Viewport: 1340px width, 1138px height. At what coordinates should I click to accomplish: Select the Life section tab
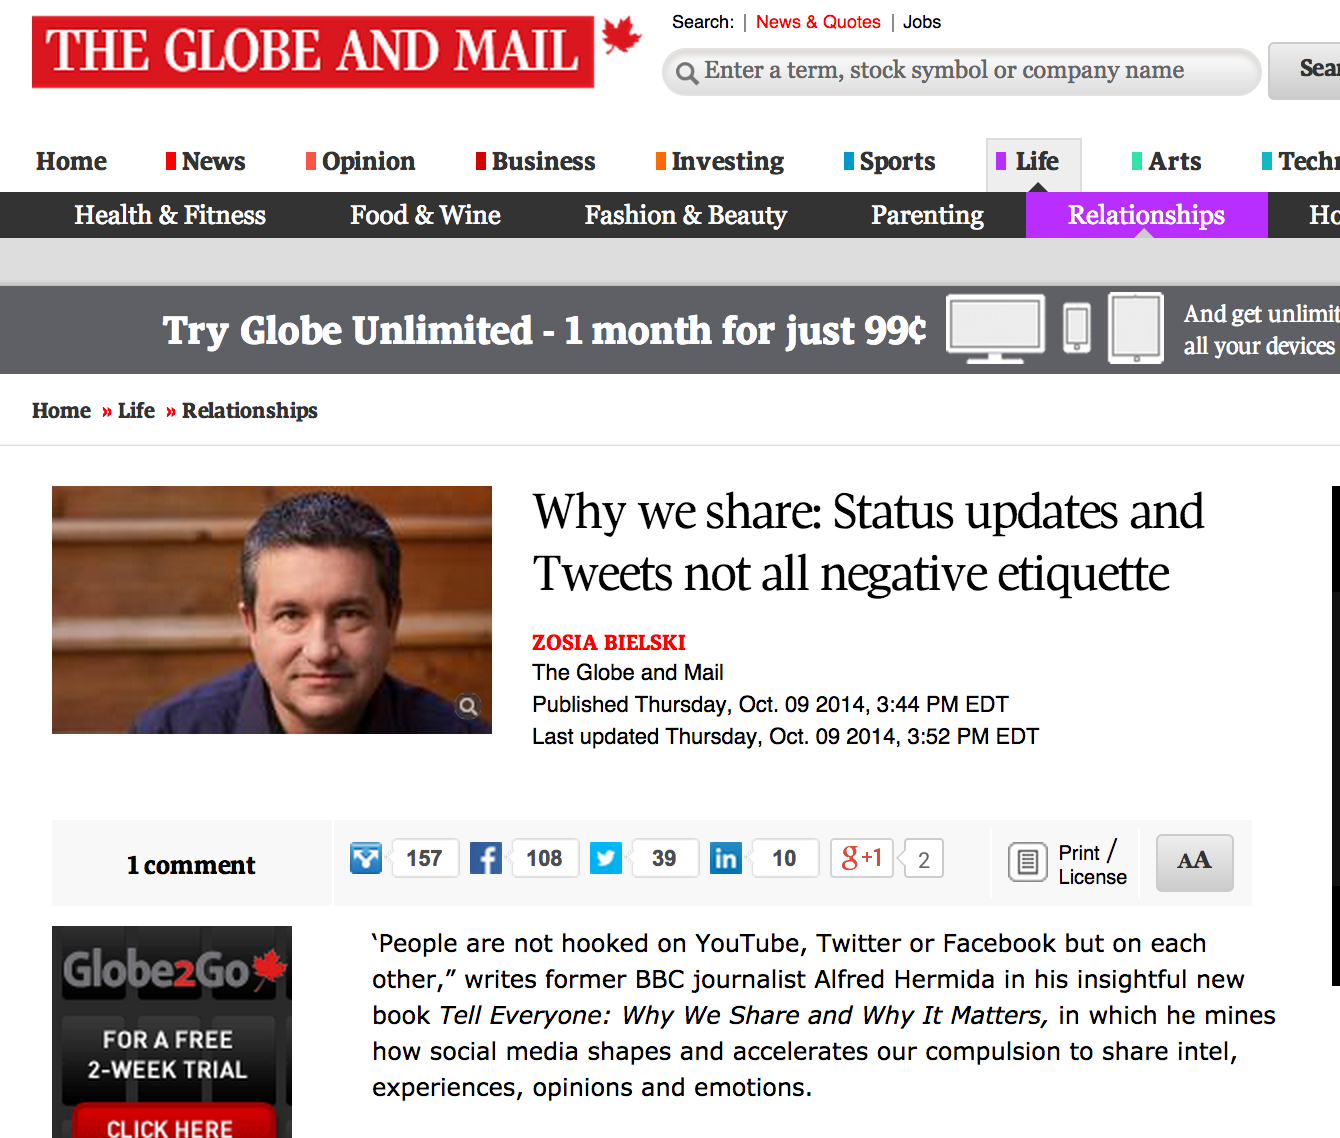pos(1034,164)
